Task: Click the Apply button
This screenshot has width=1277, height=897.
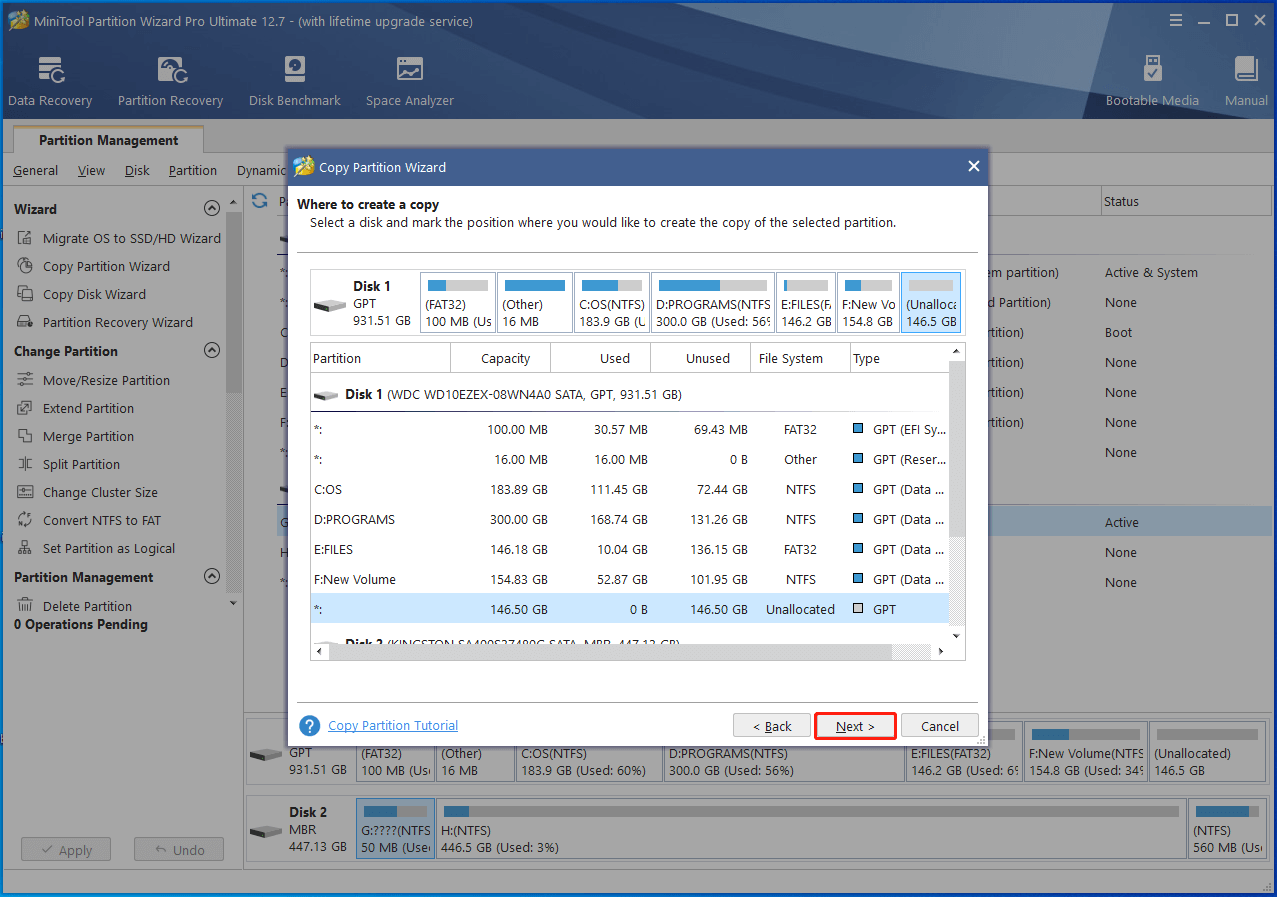Action: click(x=68, y=850)
